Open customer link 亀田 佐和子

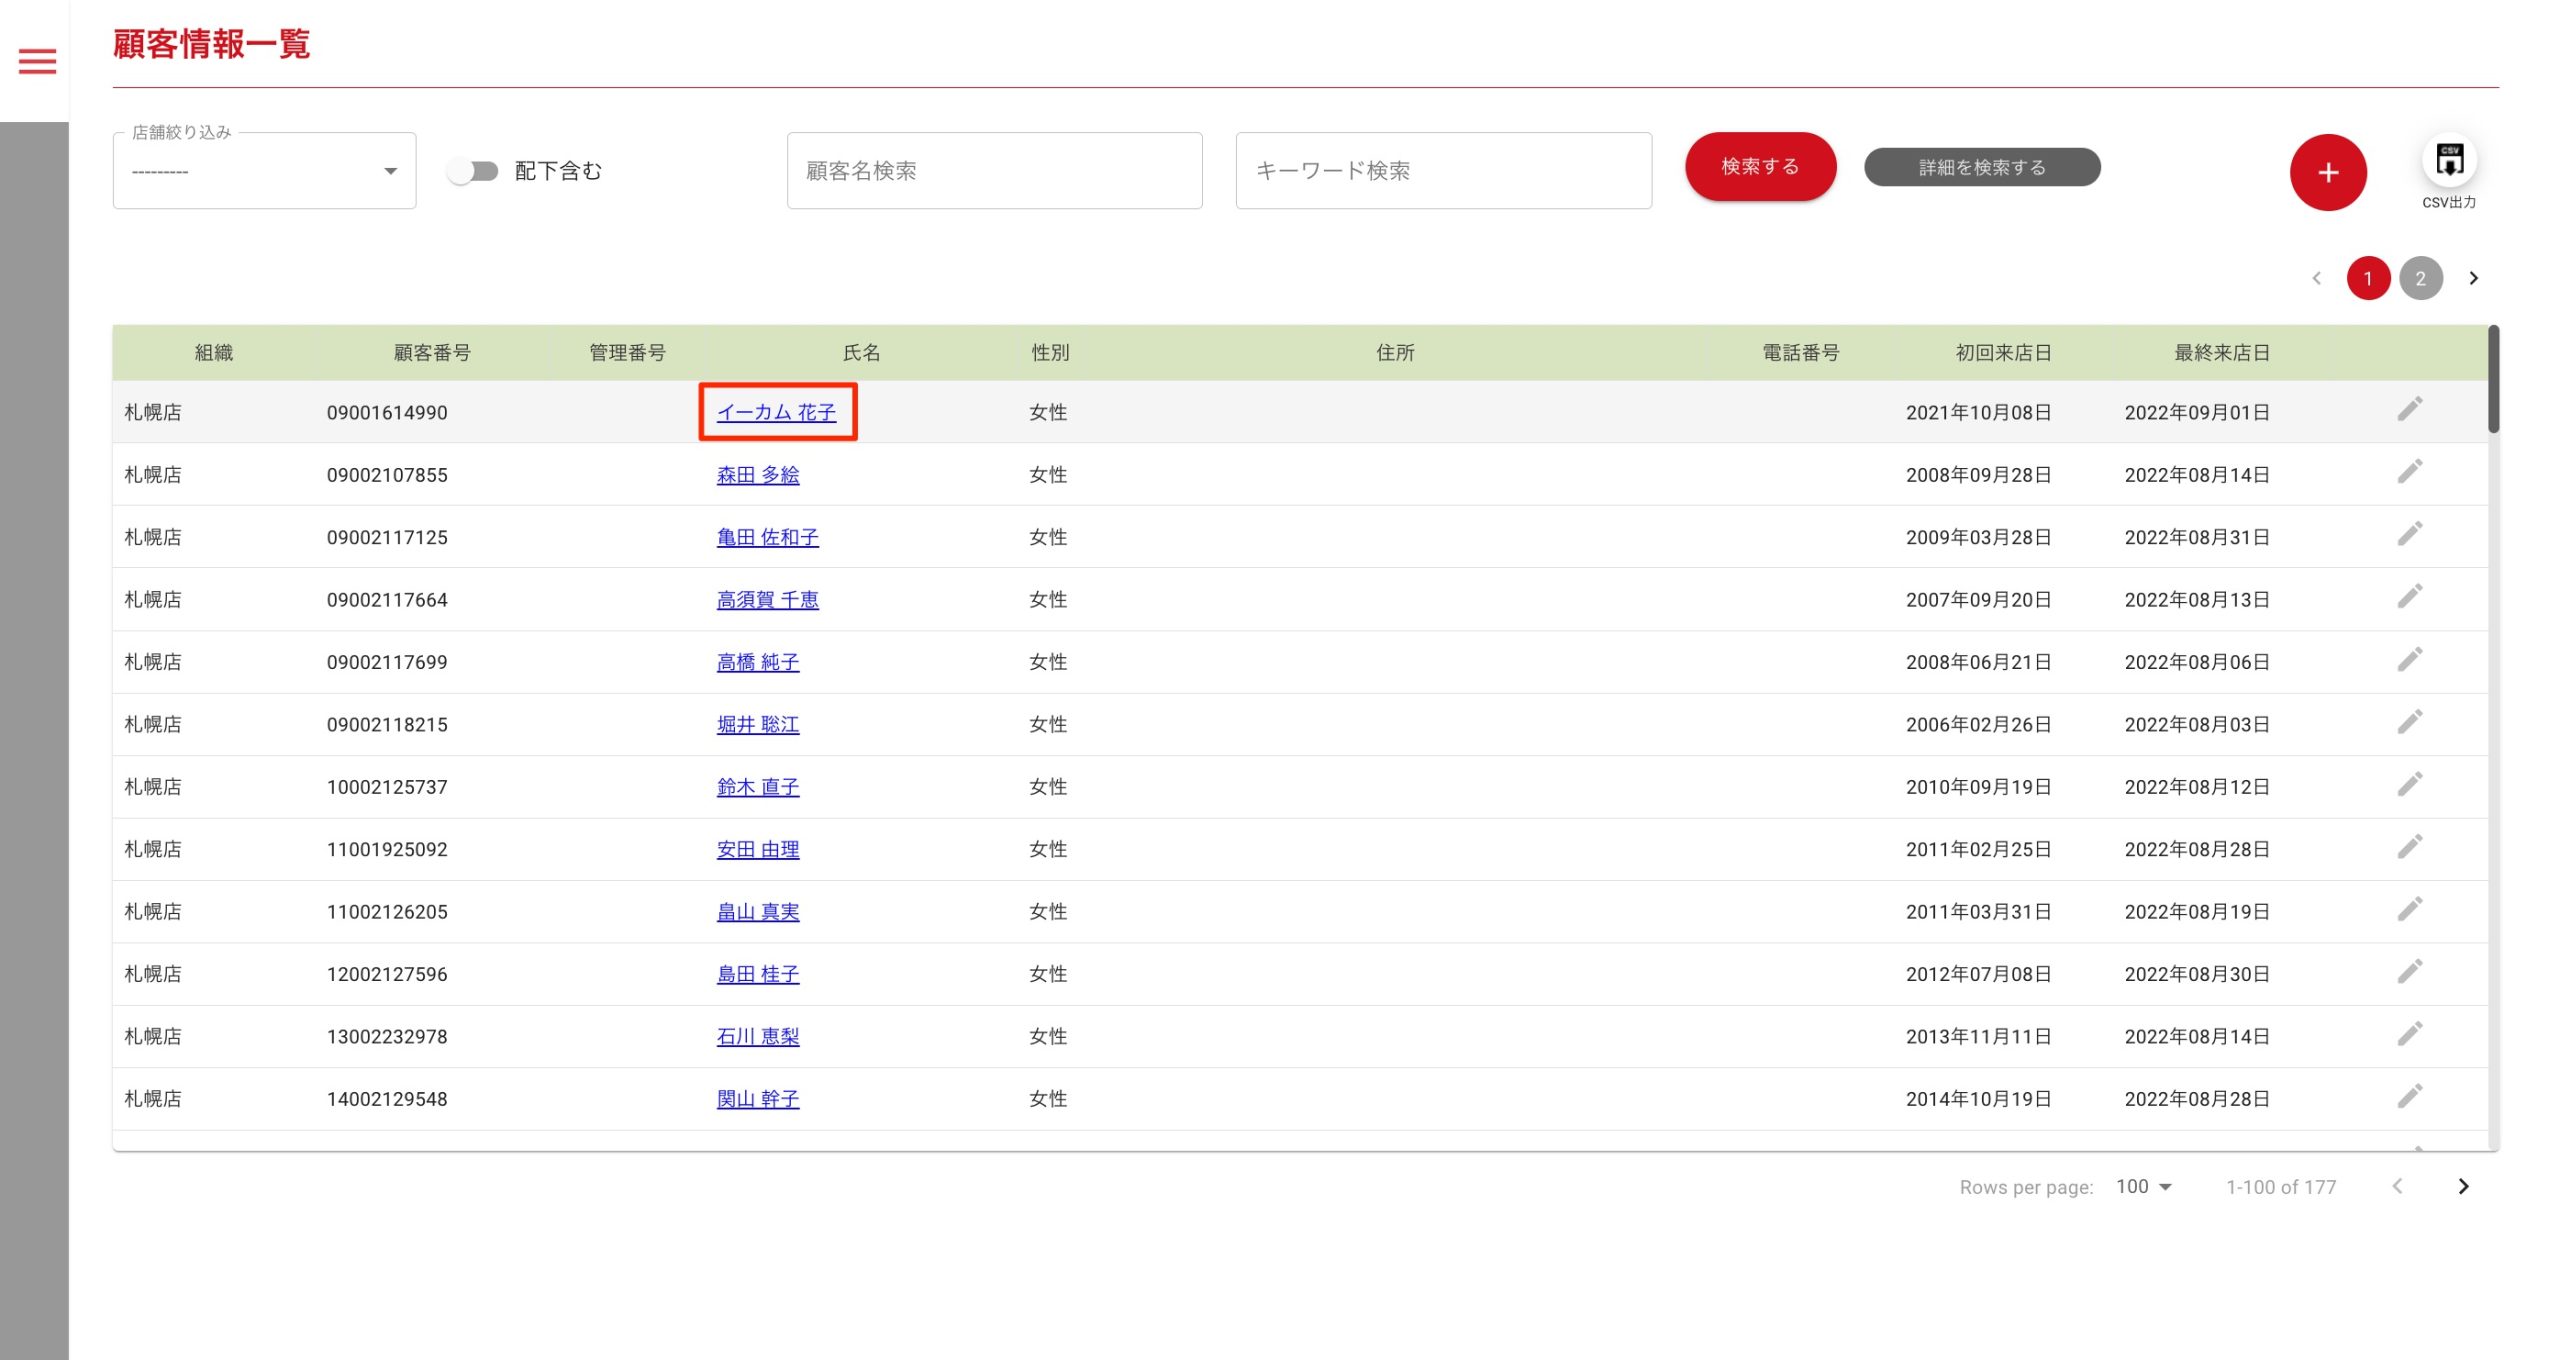tap(767, 537)
